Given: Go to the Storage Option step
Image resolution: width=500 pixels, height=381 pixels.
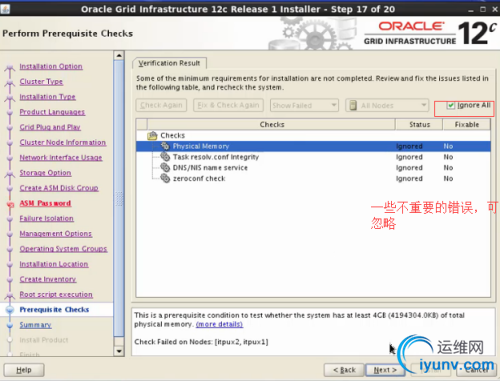Looking at the screenshot, I should pos(45,173).
